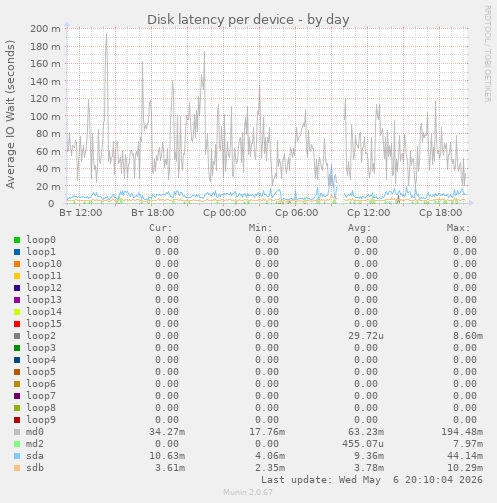Click md2 max value 7.97m
This screenshot has width=497, height=503.
point(468,444)
